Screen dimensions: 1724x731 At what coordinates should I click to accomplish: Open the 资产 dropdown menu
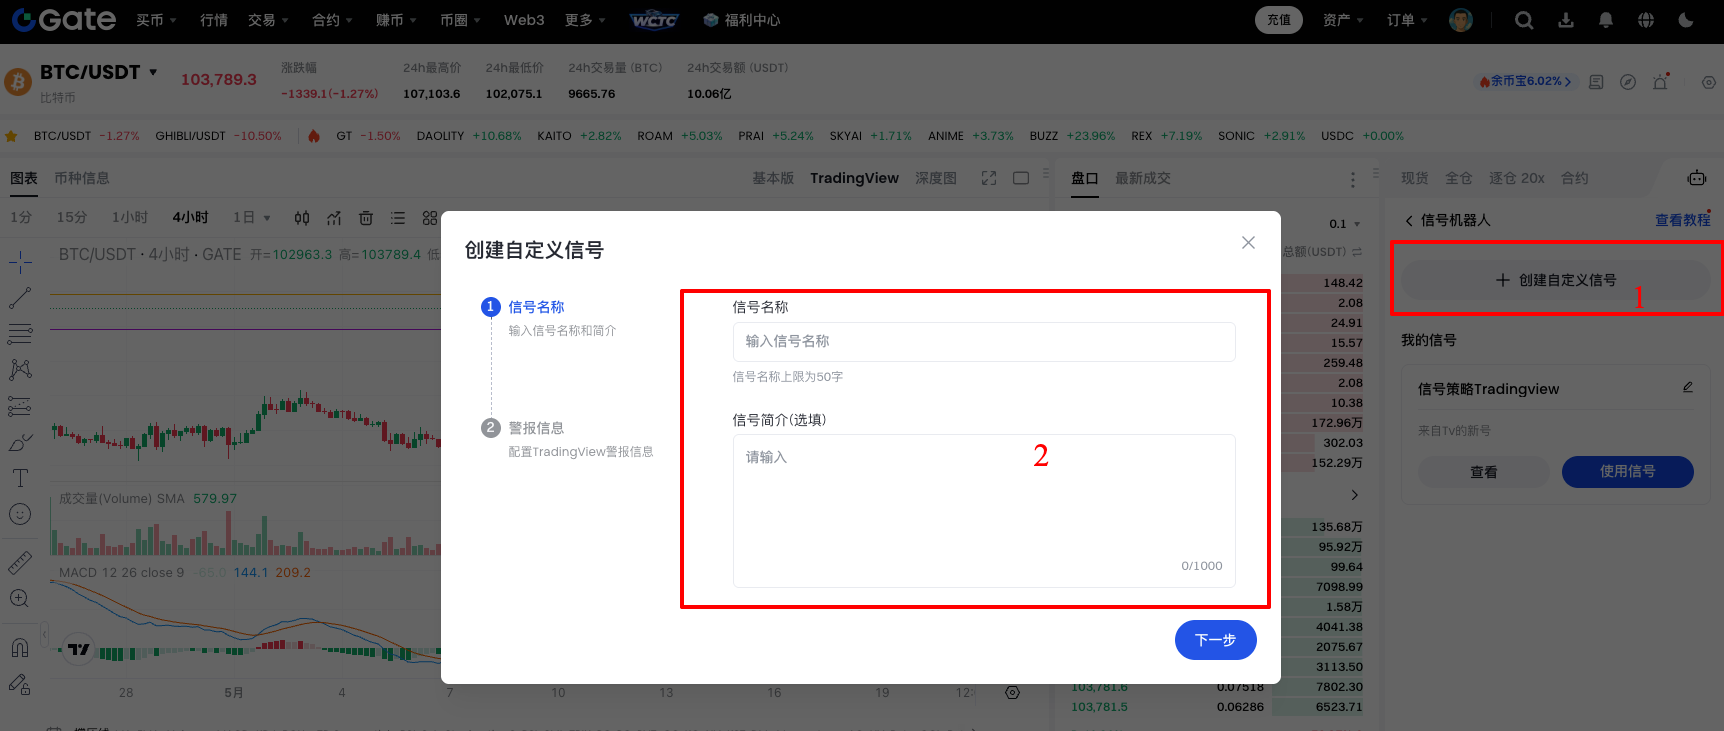(1342, 20)
